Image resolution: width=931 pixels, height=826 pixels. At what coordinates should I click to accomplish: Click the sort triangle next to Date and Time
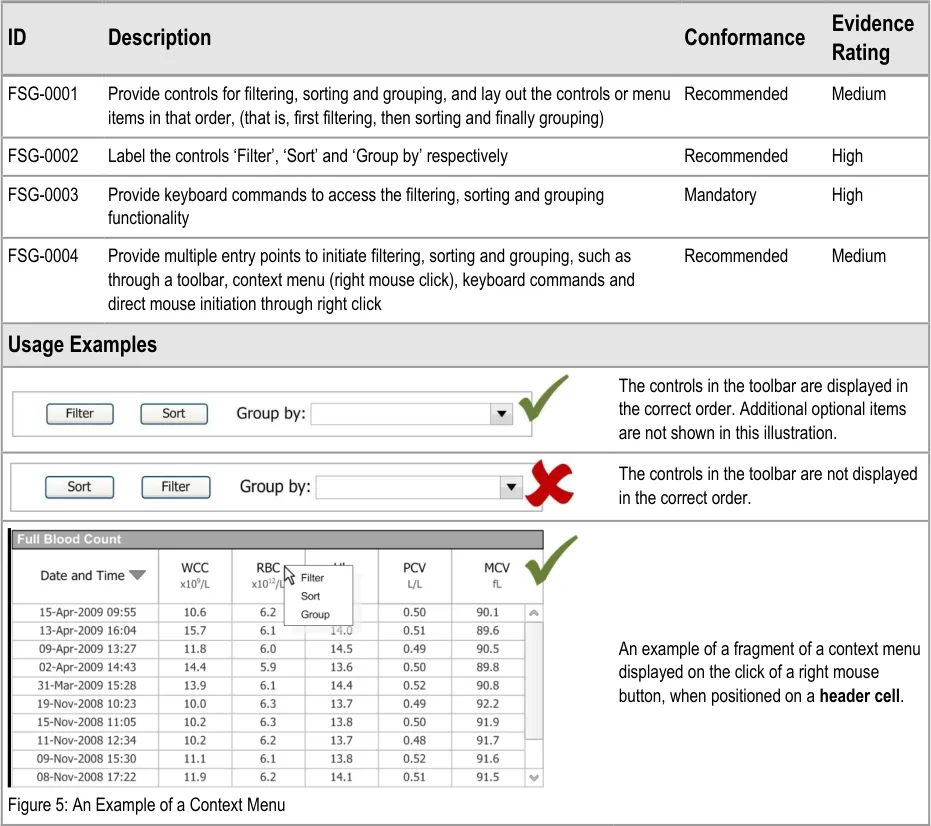point(138,575)
